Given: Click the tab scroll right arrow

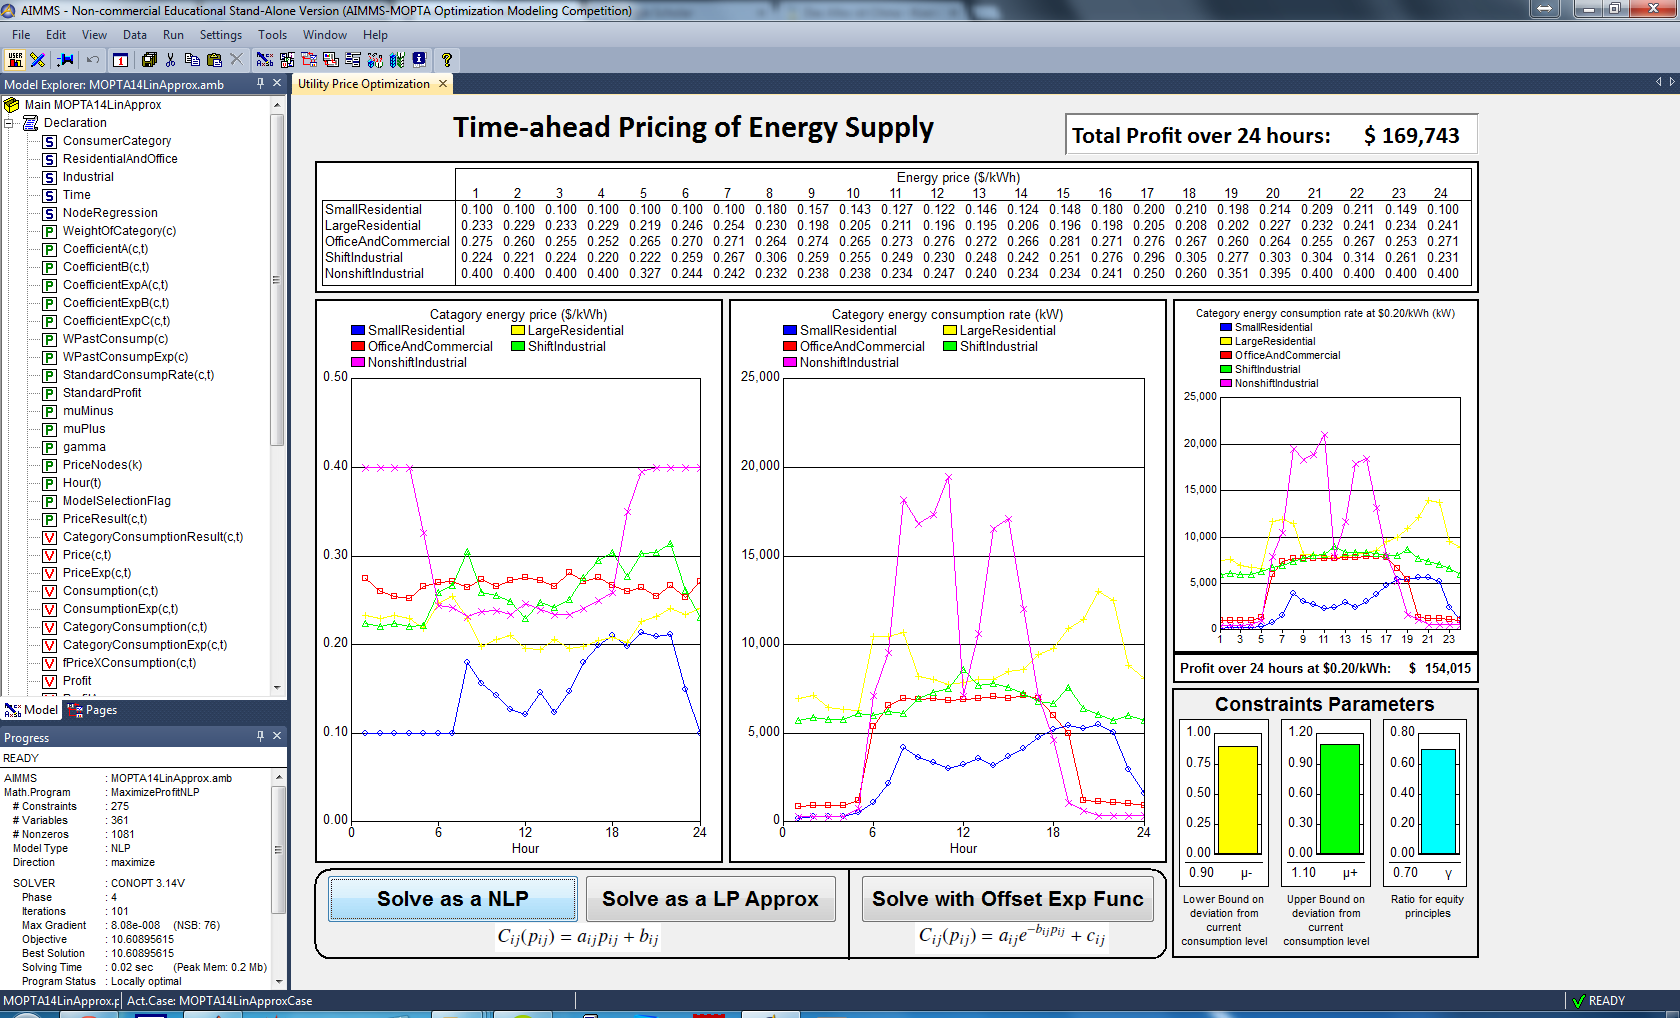Looking at the screenshot, I should (1672, 82).
